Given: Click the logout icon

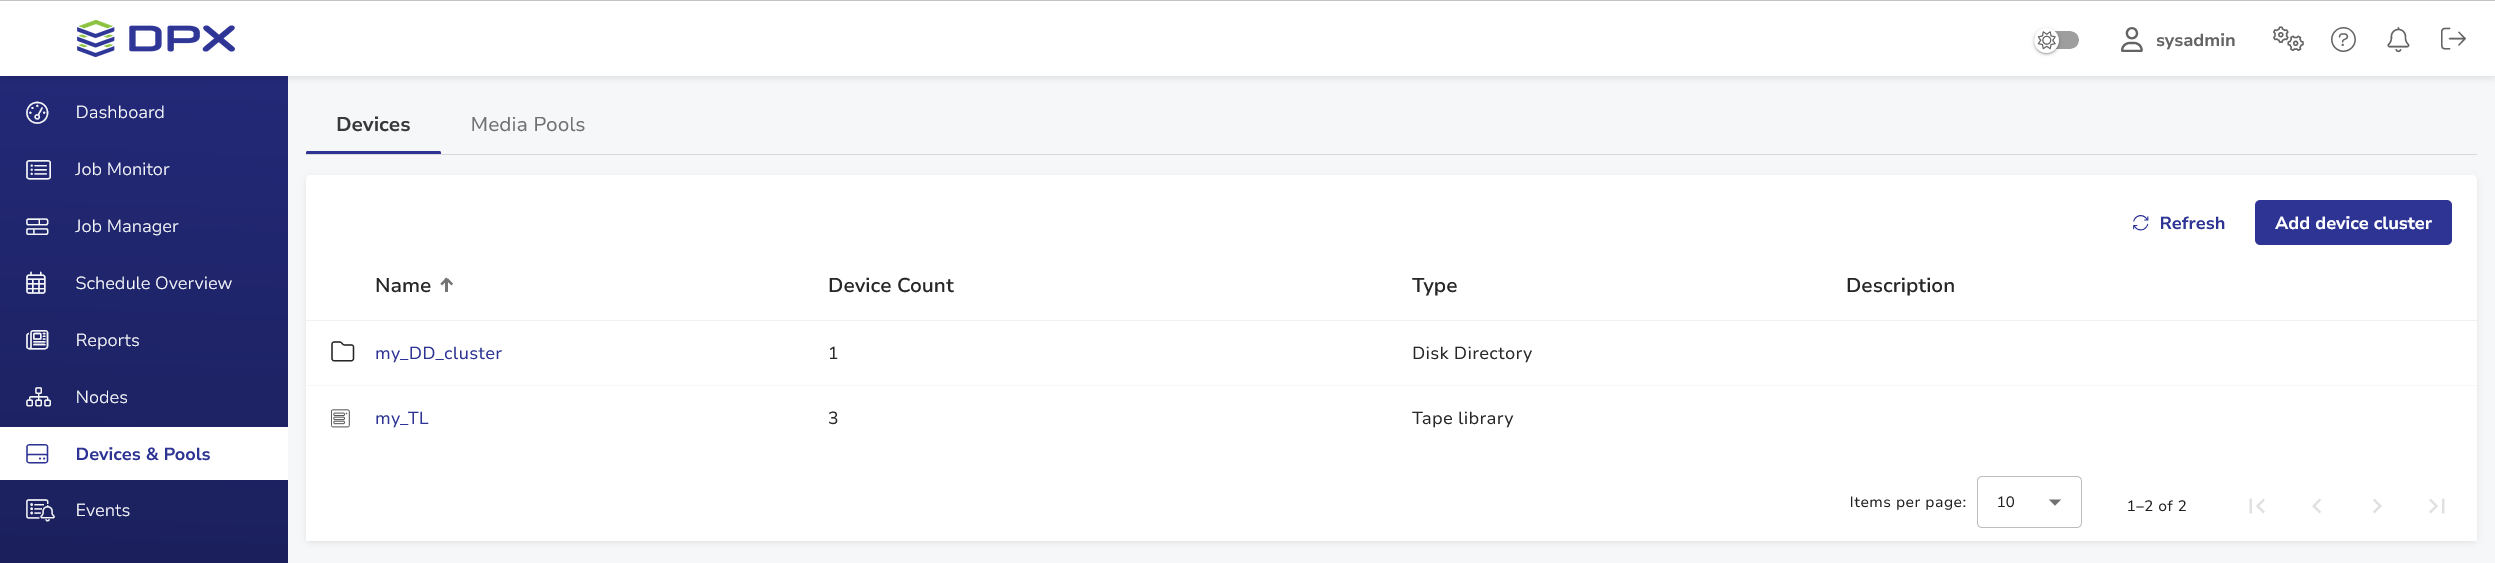Looking at the screenshot, I should click(2453, 39).
